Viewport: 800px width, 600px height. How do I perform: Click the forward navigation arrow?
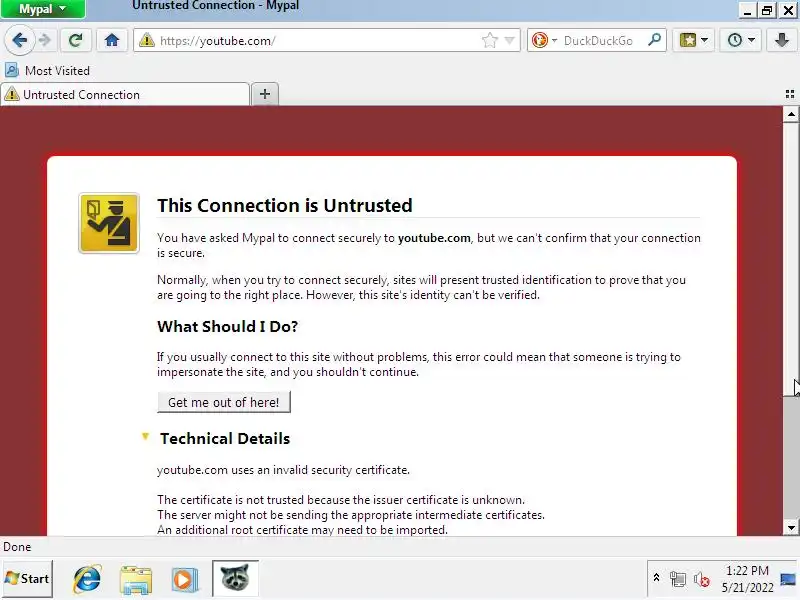[45, 40]
